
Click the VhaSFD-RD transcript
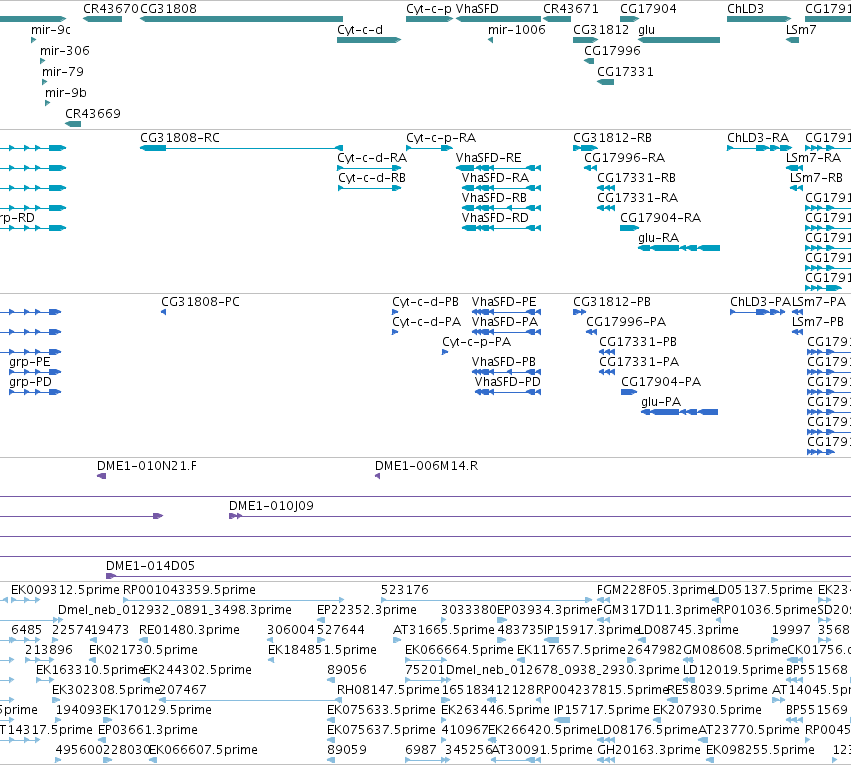501,228
